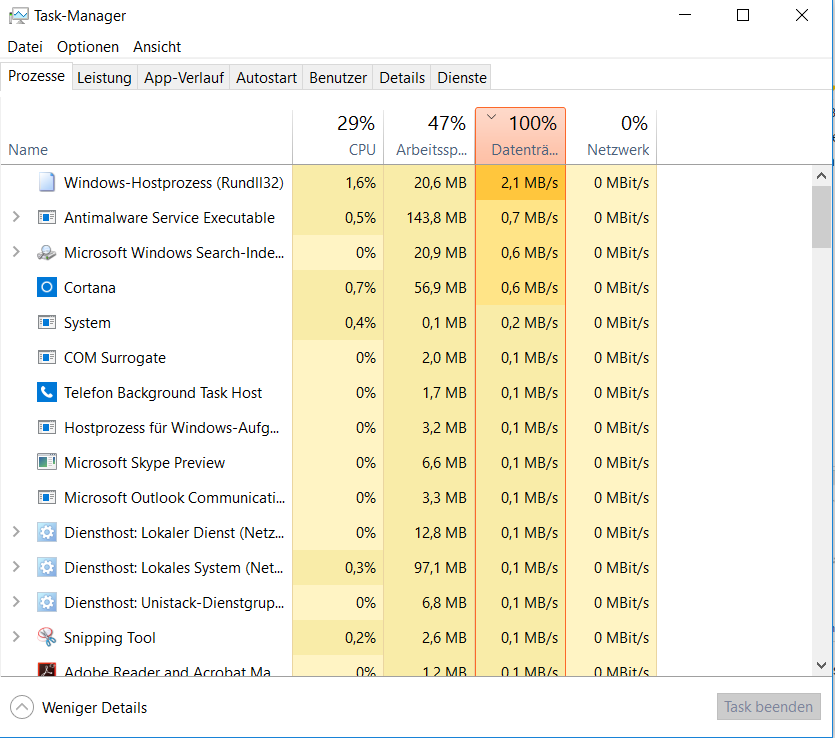Switch to the Leistung tab
The width and height of the screenshot is (835, 738).
point(104,78)
